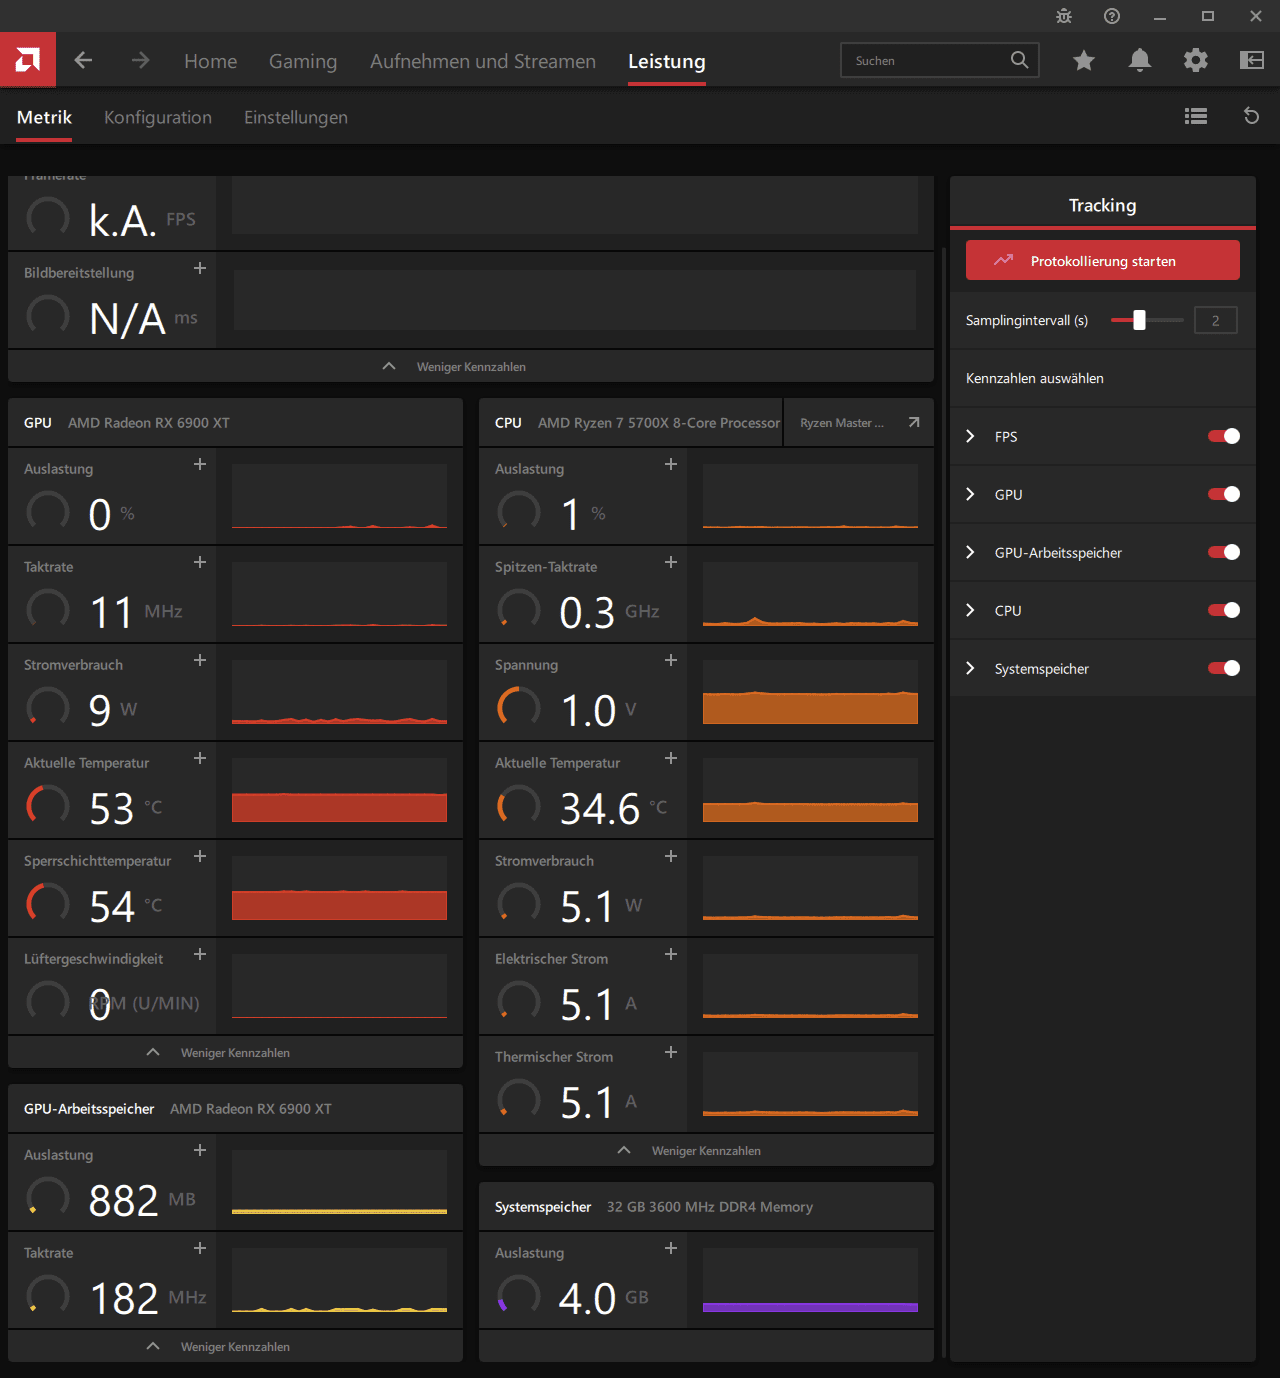Open the bug report icon

coord(1064,16)
